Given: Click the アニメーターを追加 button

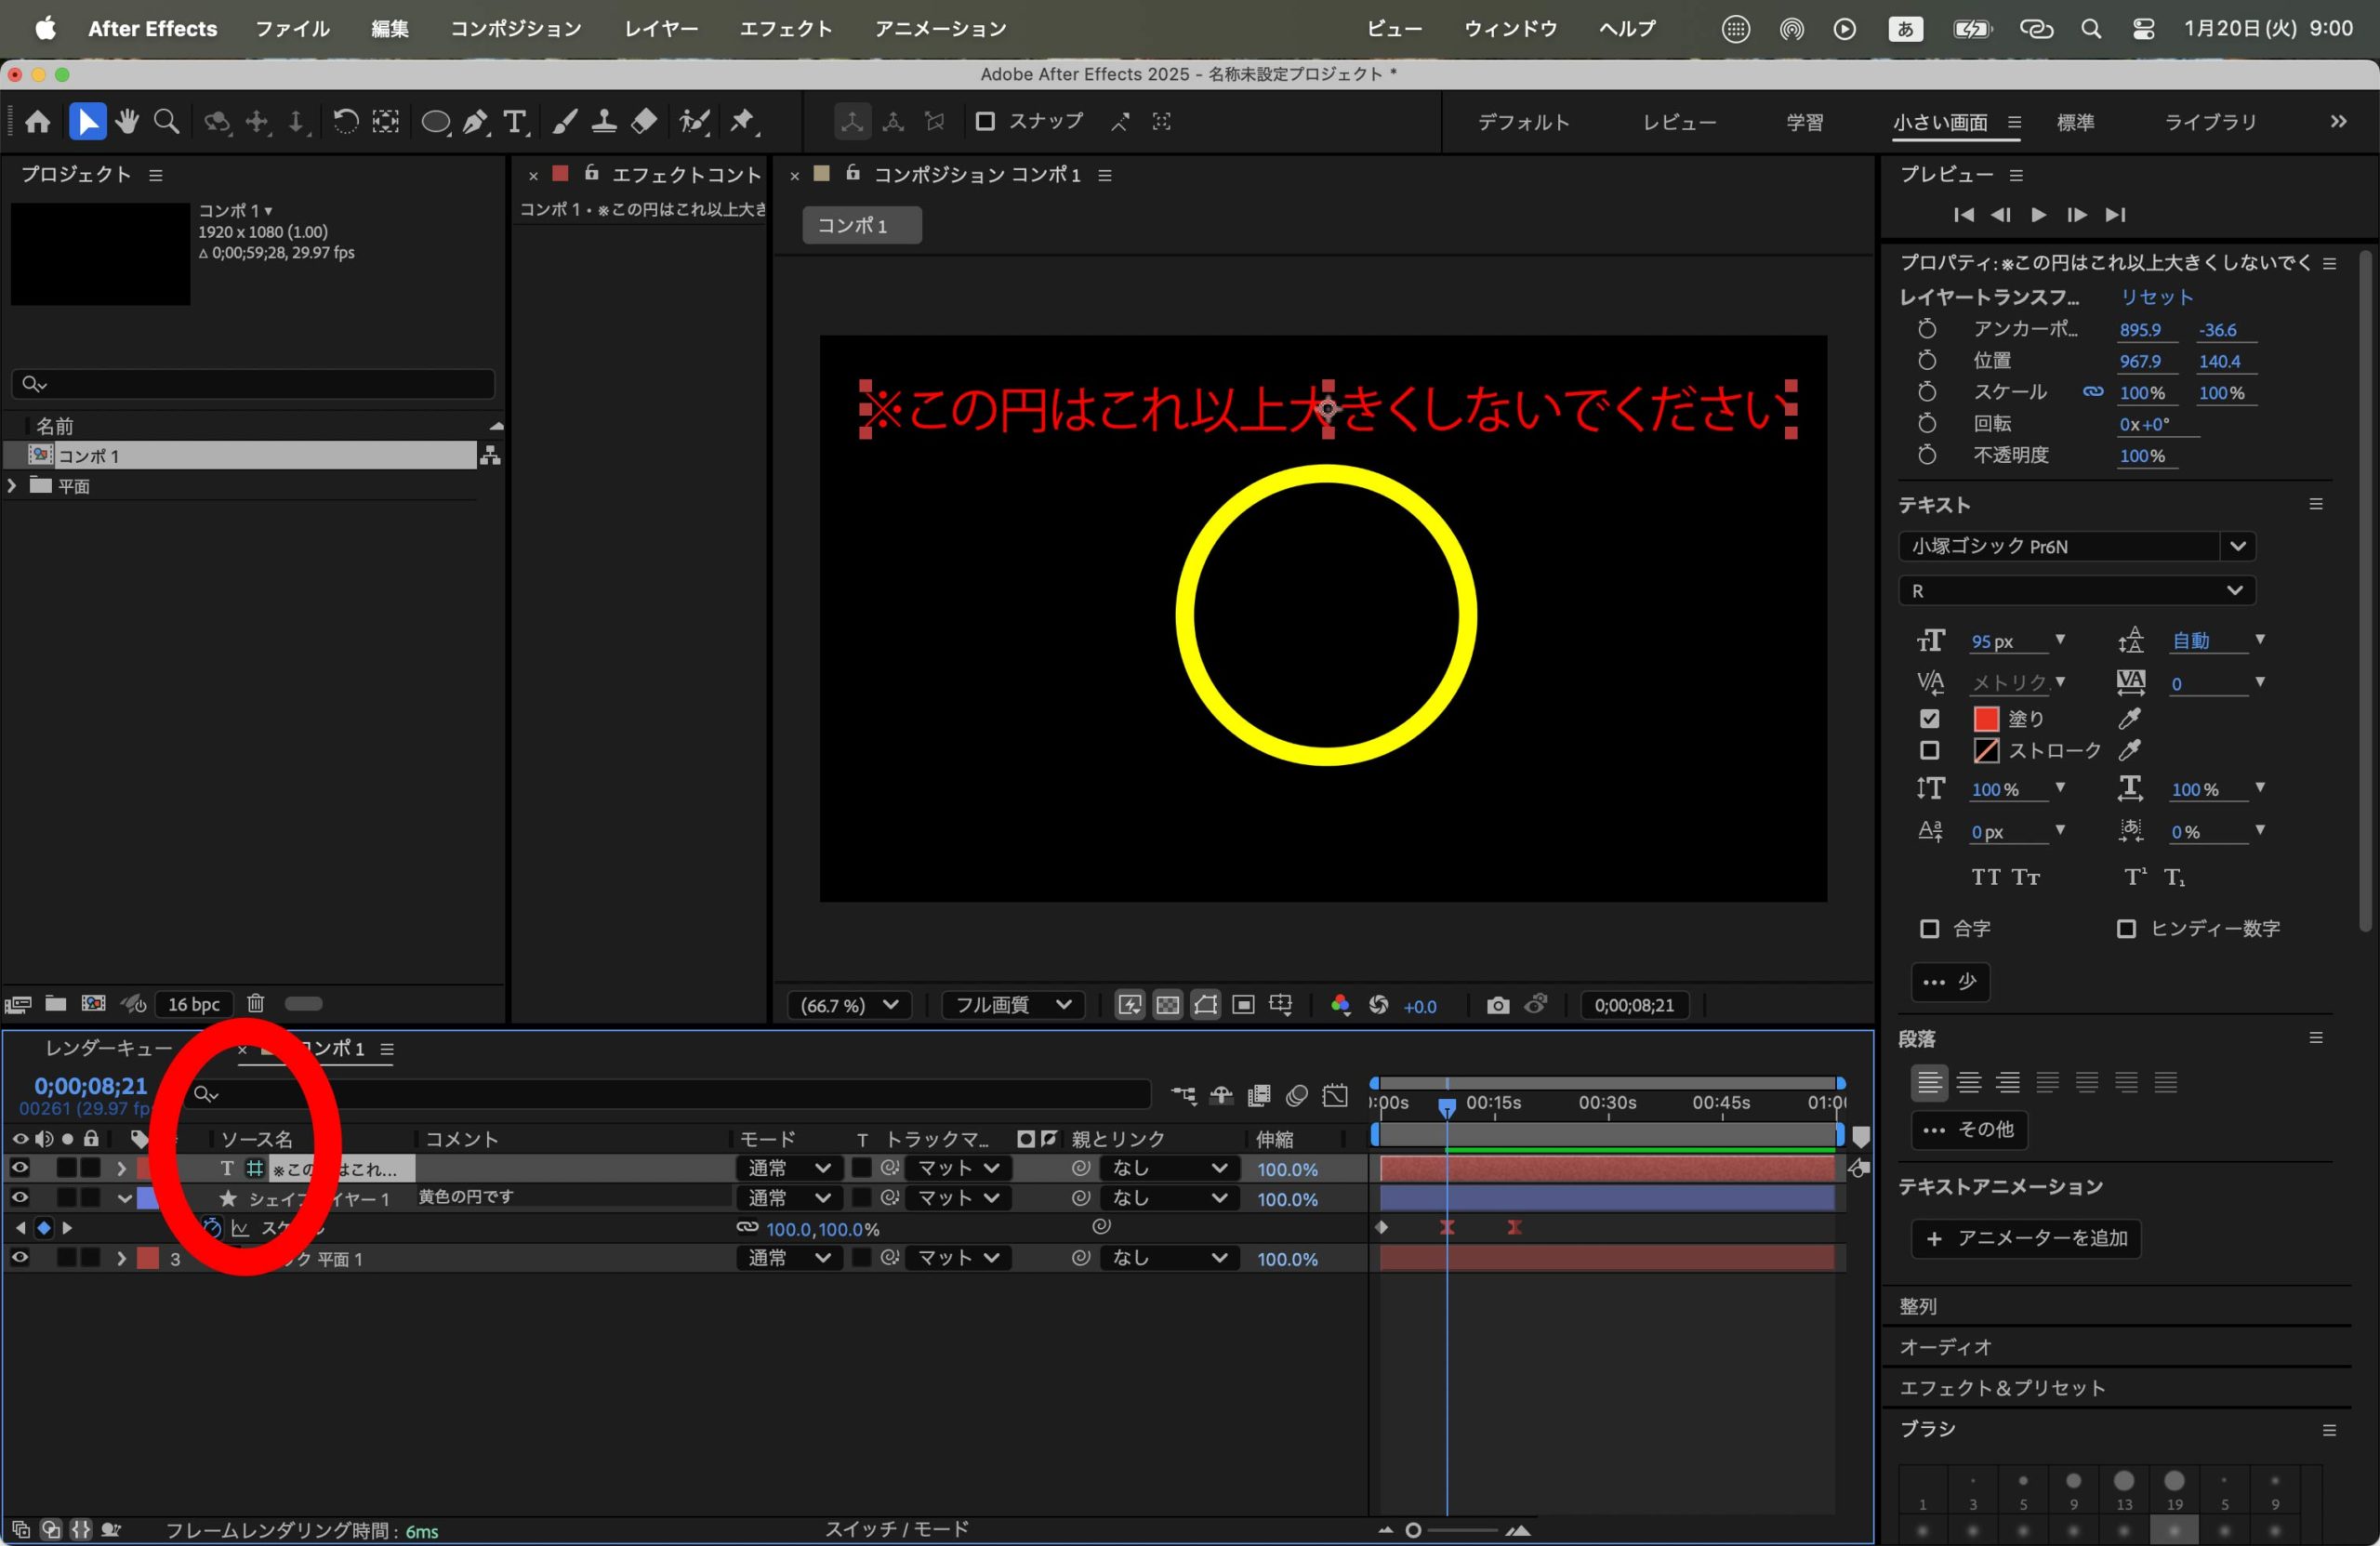Looking at the screenshot, I should (2026, 1238).
